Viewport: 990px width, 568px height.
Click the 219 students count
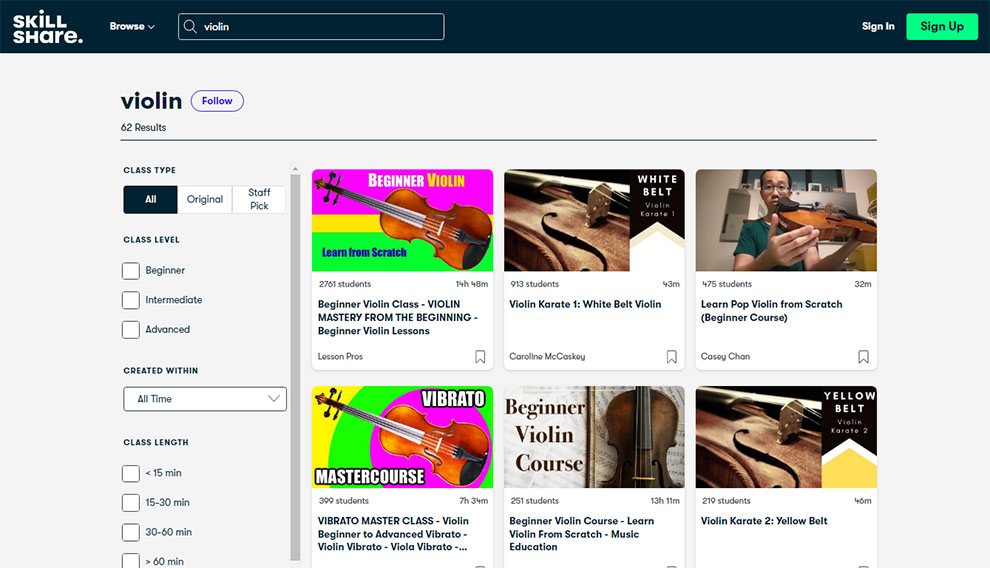(x=726, y=500)
